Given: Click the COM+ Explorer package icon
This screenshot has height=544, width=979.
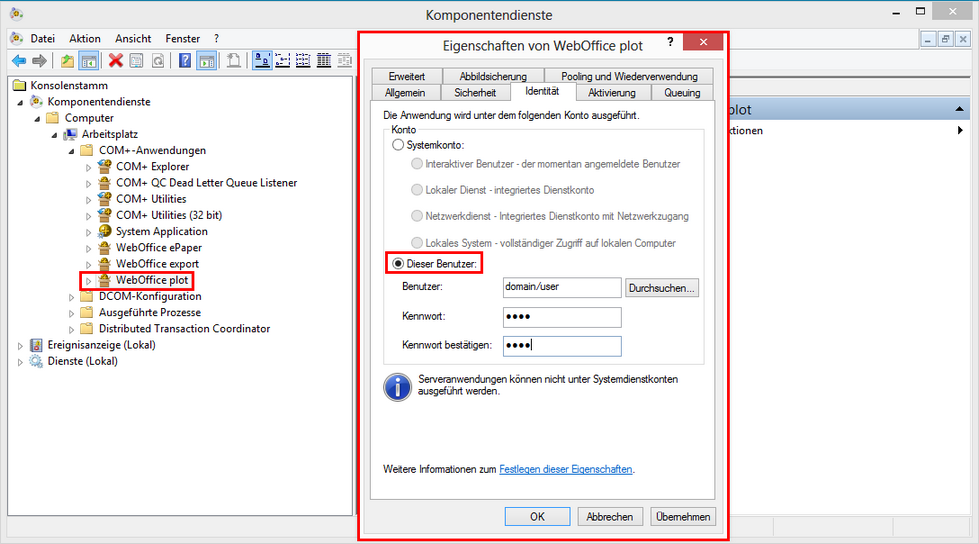Looking at the screenshot, I should tap(104, 166).
